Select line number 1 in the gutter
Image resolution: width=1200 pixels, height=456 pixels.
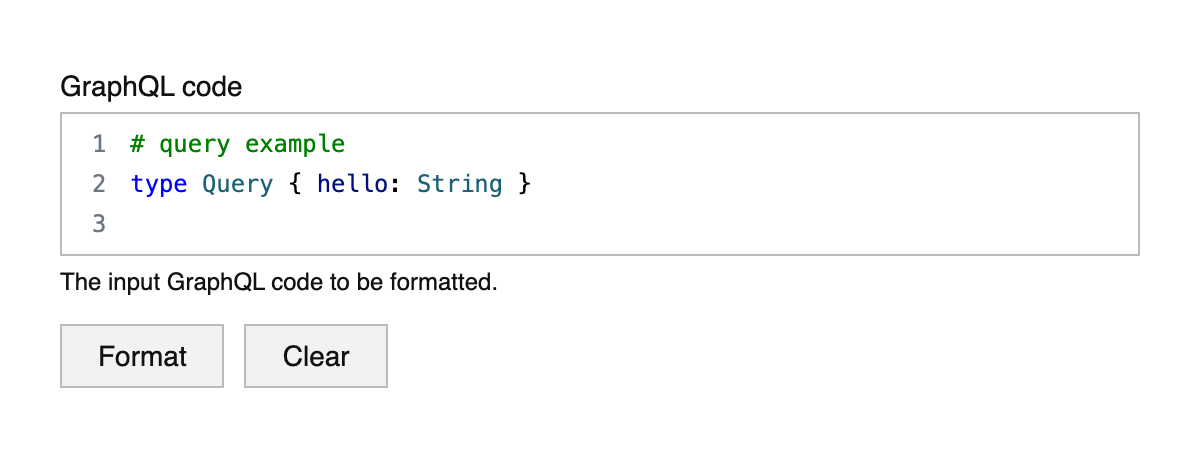pyautogui.click(x=99, y=144)
